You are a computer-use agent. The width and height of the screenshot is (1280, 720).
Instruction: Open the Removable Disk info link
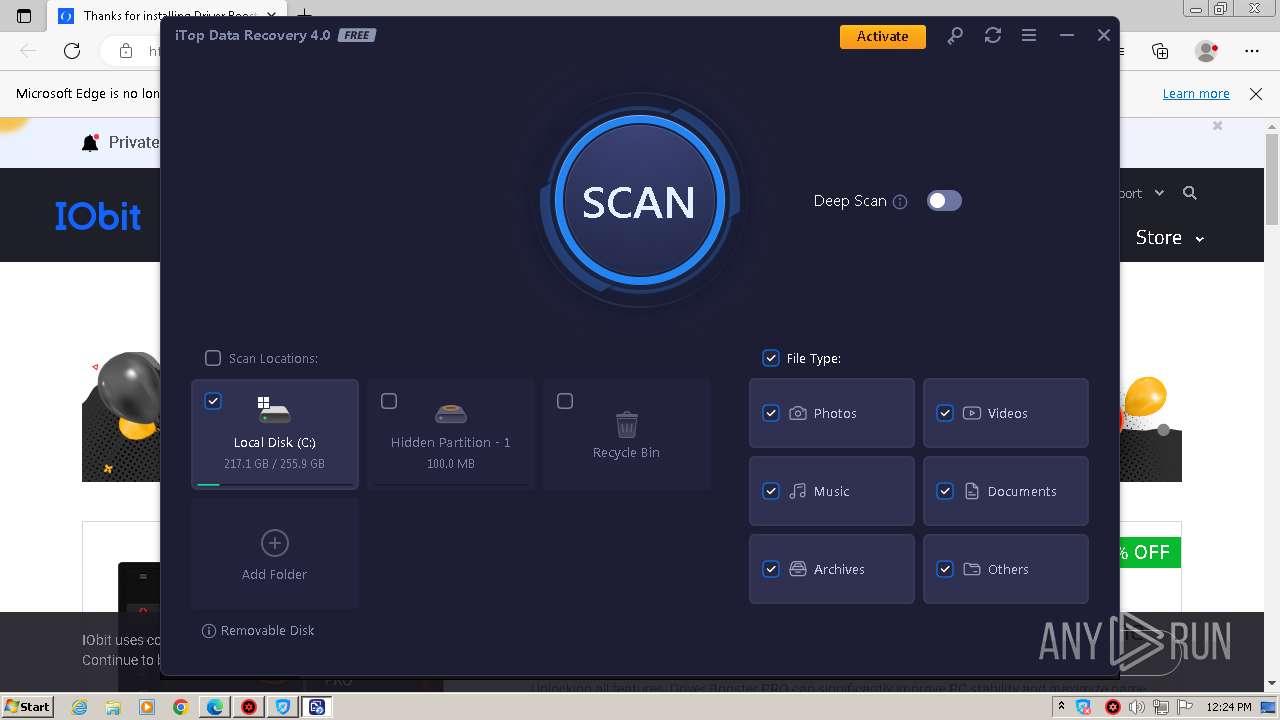tap(258, 631)
